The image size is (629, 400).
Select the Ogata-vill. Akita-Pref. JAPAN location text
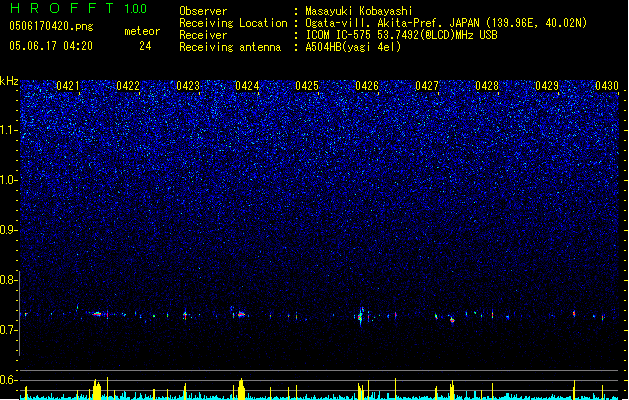446,23
